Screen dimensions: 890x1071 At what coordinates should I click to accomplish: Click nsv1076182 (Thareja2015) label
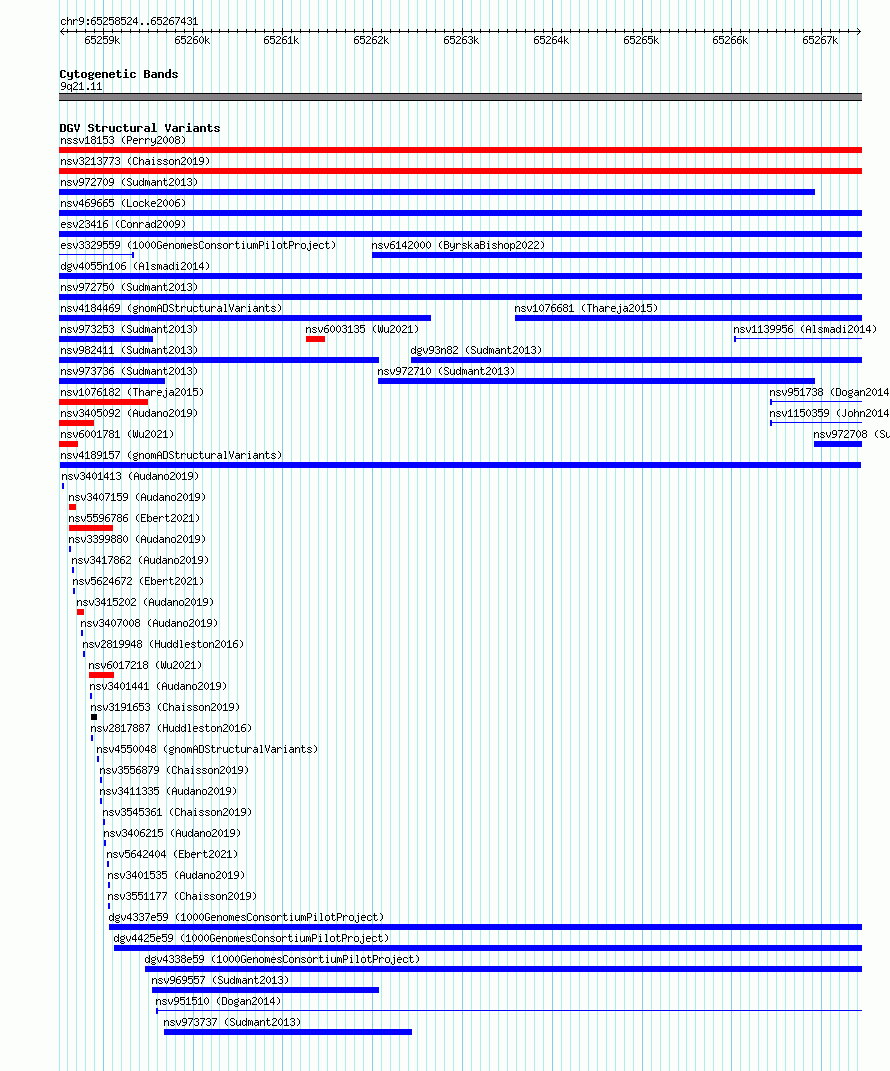[132, 393]
